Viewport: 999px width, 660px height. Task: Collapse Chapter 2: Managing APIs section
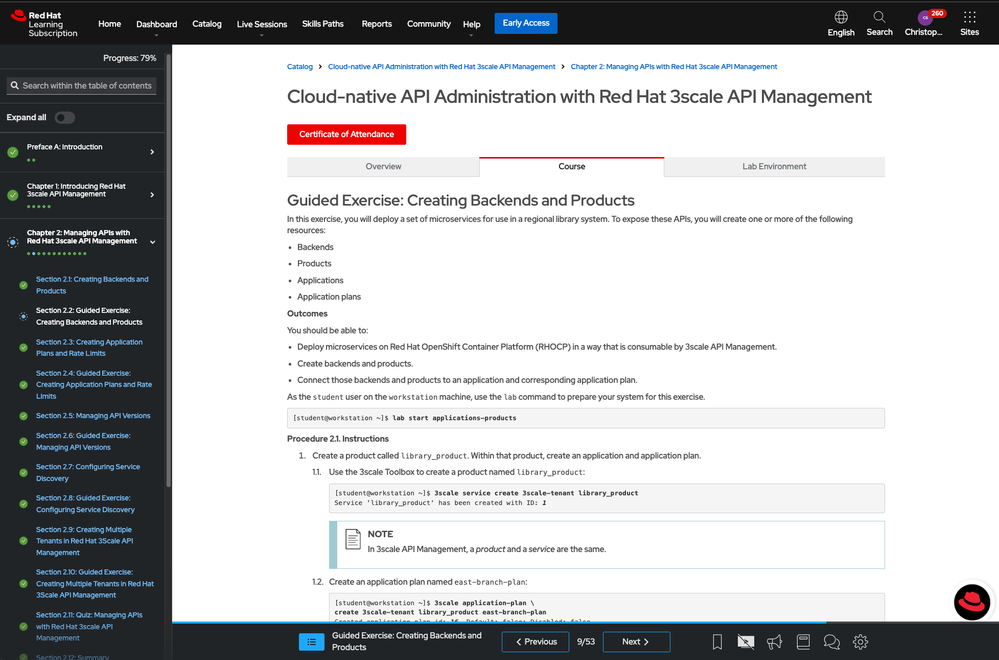152,242
